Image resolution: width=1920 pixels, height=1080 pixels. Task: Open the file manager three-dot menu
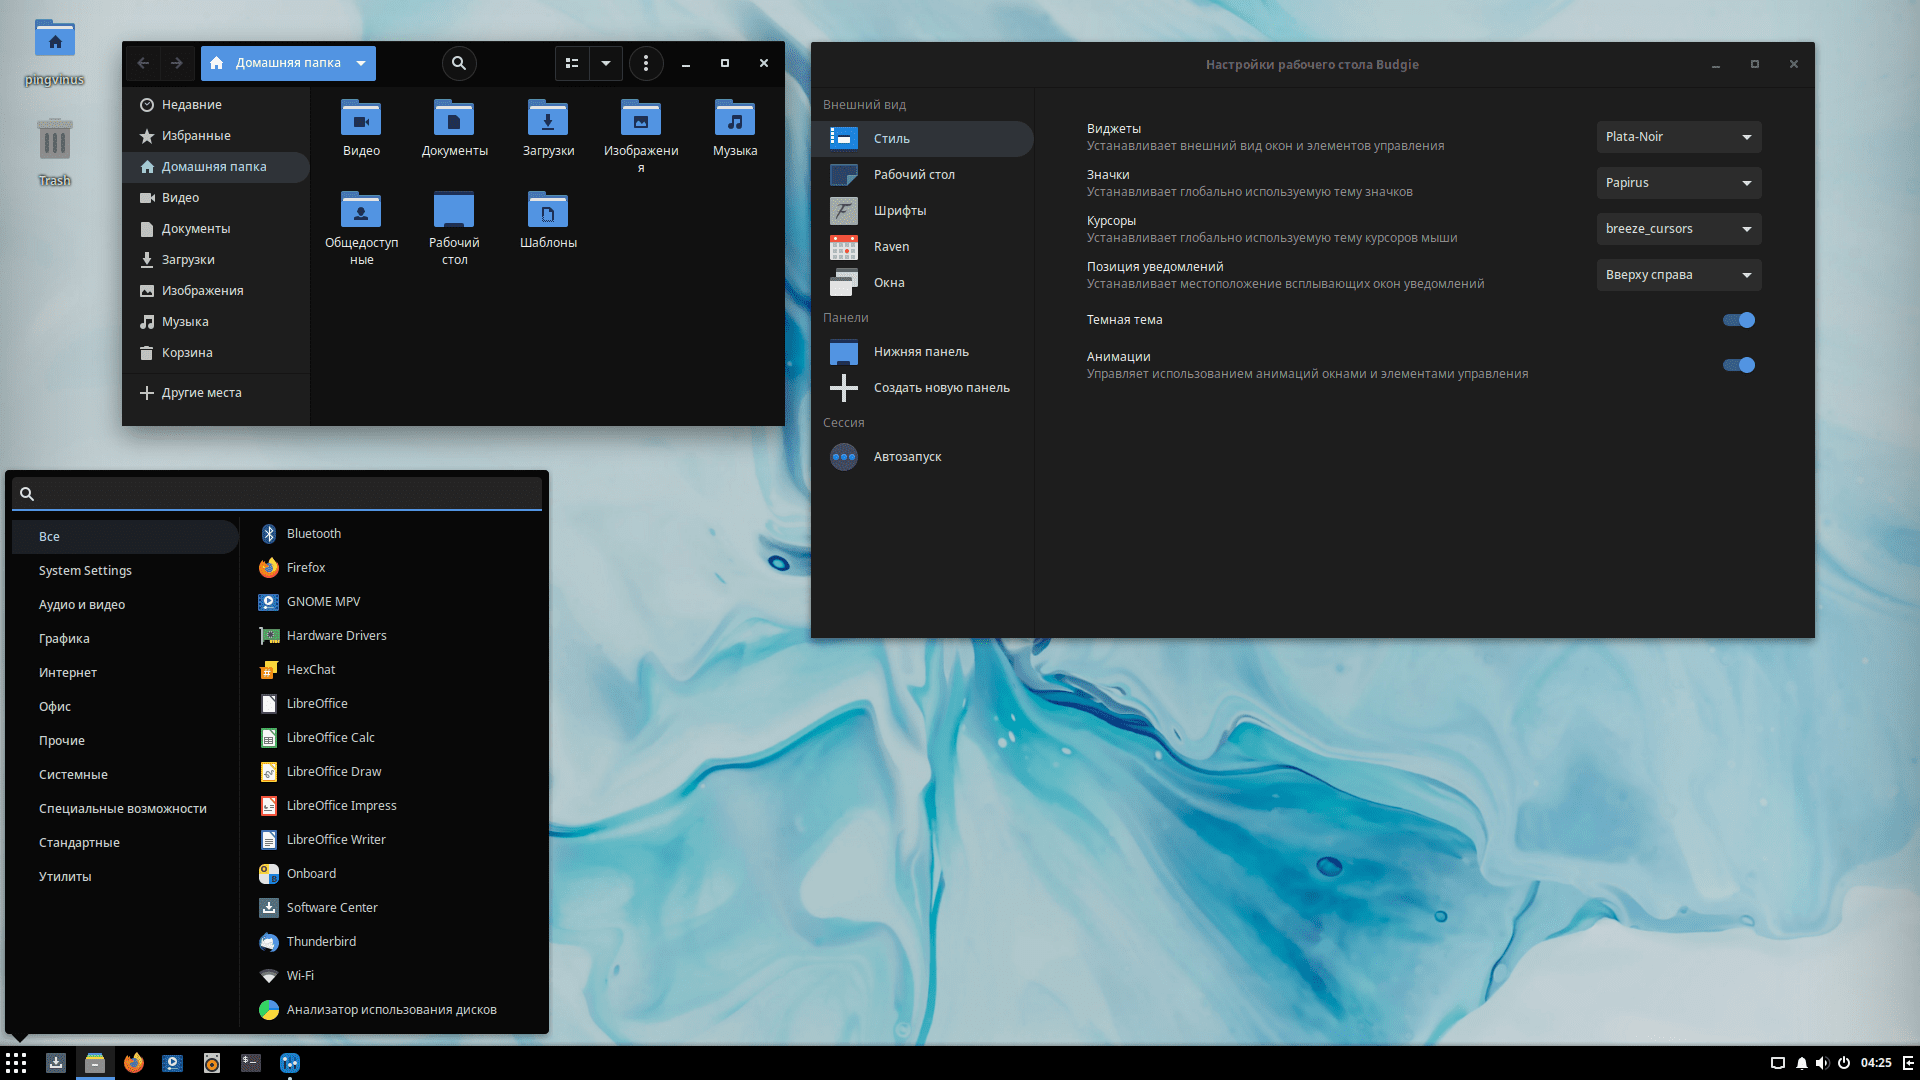click(646, 63)
